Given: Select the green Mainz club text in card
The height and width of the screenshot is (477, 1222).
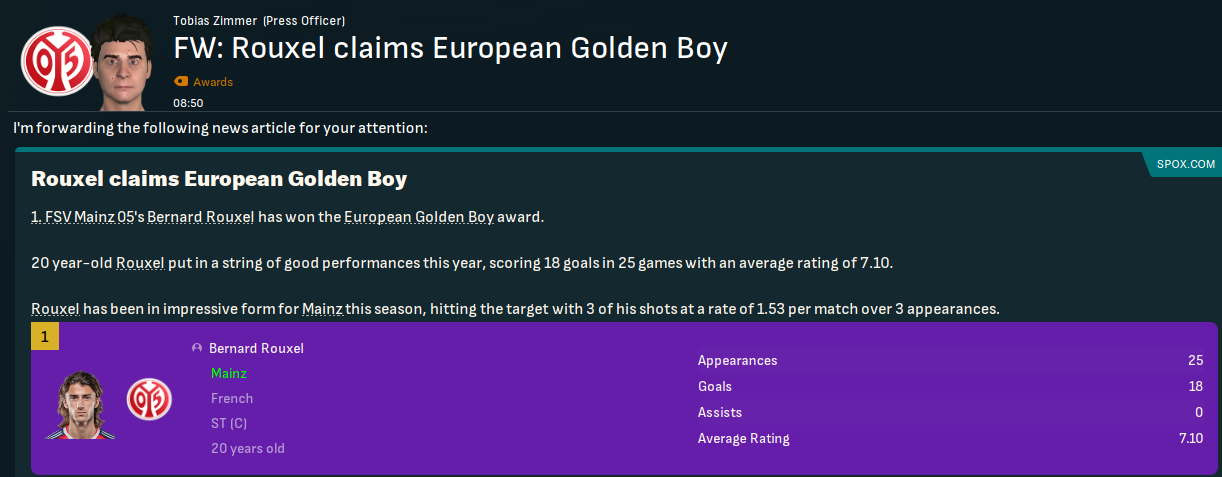Looking at the screenshot, I should (x=228, y=373).
